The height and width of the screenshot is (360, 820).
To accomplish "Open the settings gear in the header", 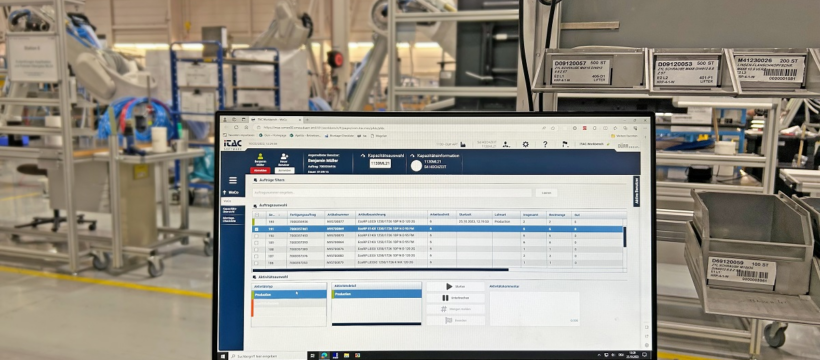I will click(x=525, y=144).
